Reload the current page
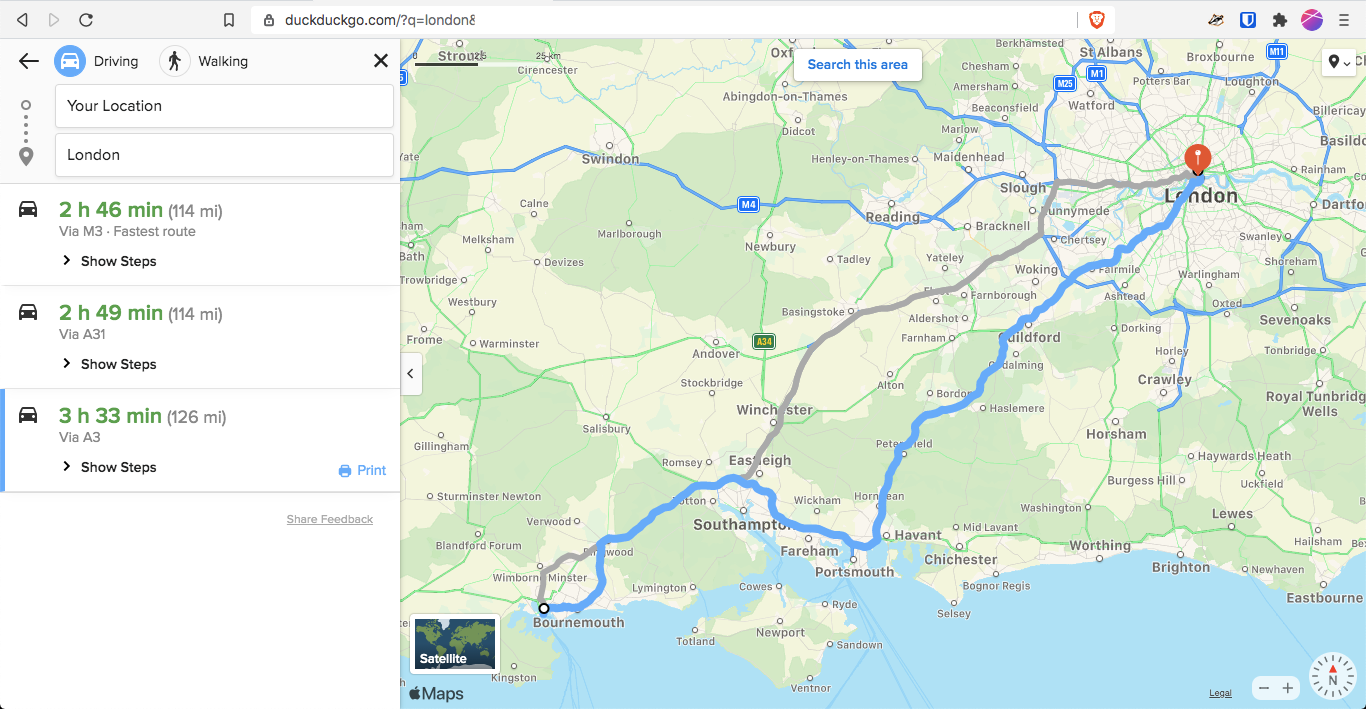Viewport: 1366px width, 709px height. click(x=86, y=19)
